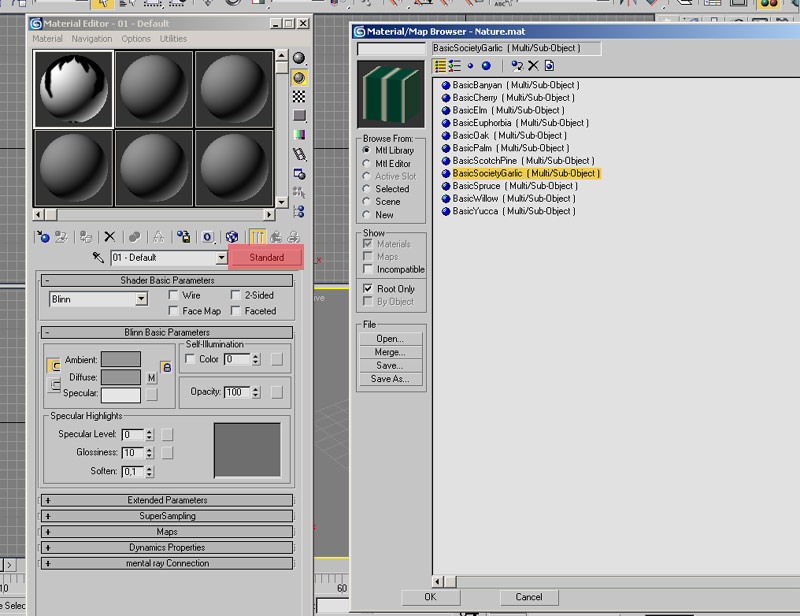Click the Sample UV Tiling icon
Image resolution: width=800 pixels, height=616 pixels.
click(x=299, y=116)
